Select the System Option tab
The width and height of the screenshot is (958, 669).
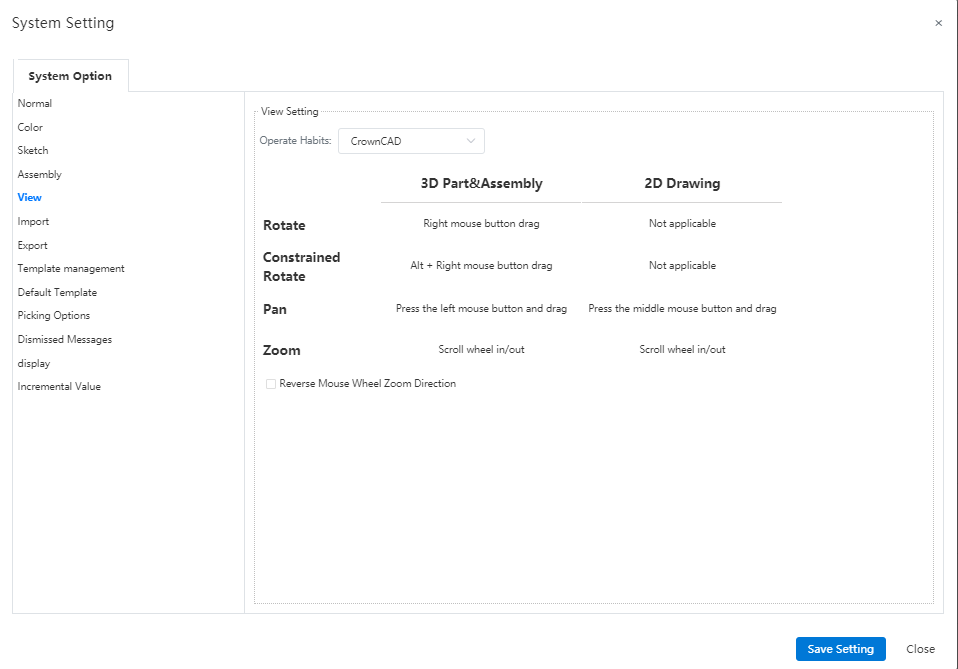[x=70, y=76]
